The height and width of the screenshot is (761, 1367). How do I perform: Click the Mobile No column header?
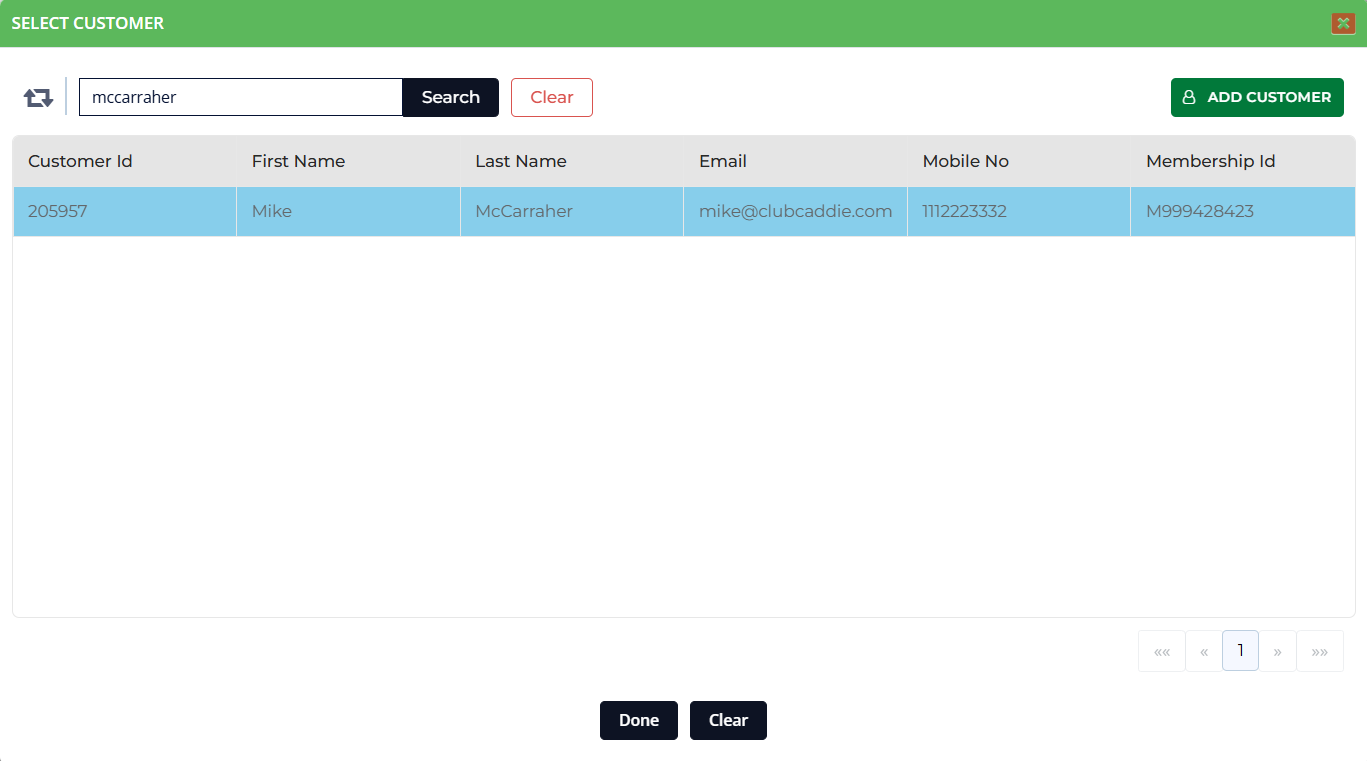[x=965, y=161]
